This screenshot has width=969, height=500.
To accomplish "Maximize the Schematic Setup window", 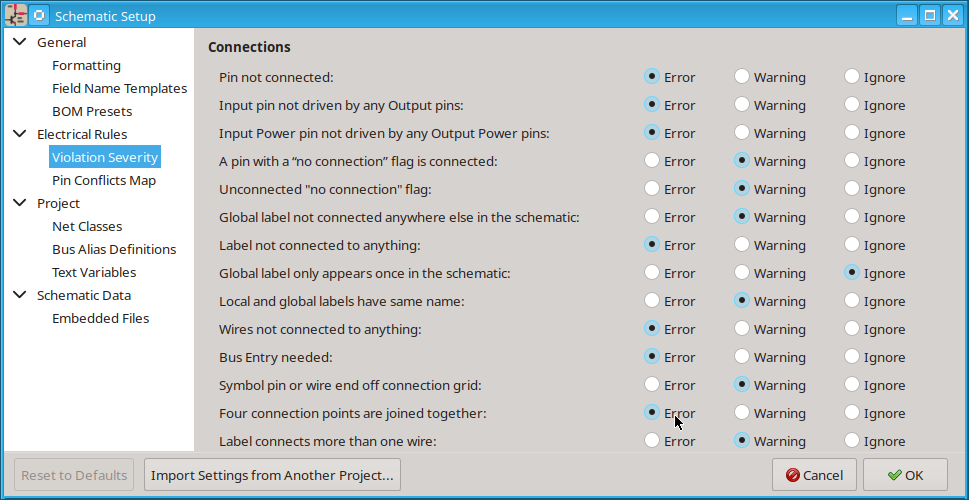I will [x=930, y=15].
